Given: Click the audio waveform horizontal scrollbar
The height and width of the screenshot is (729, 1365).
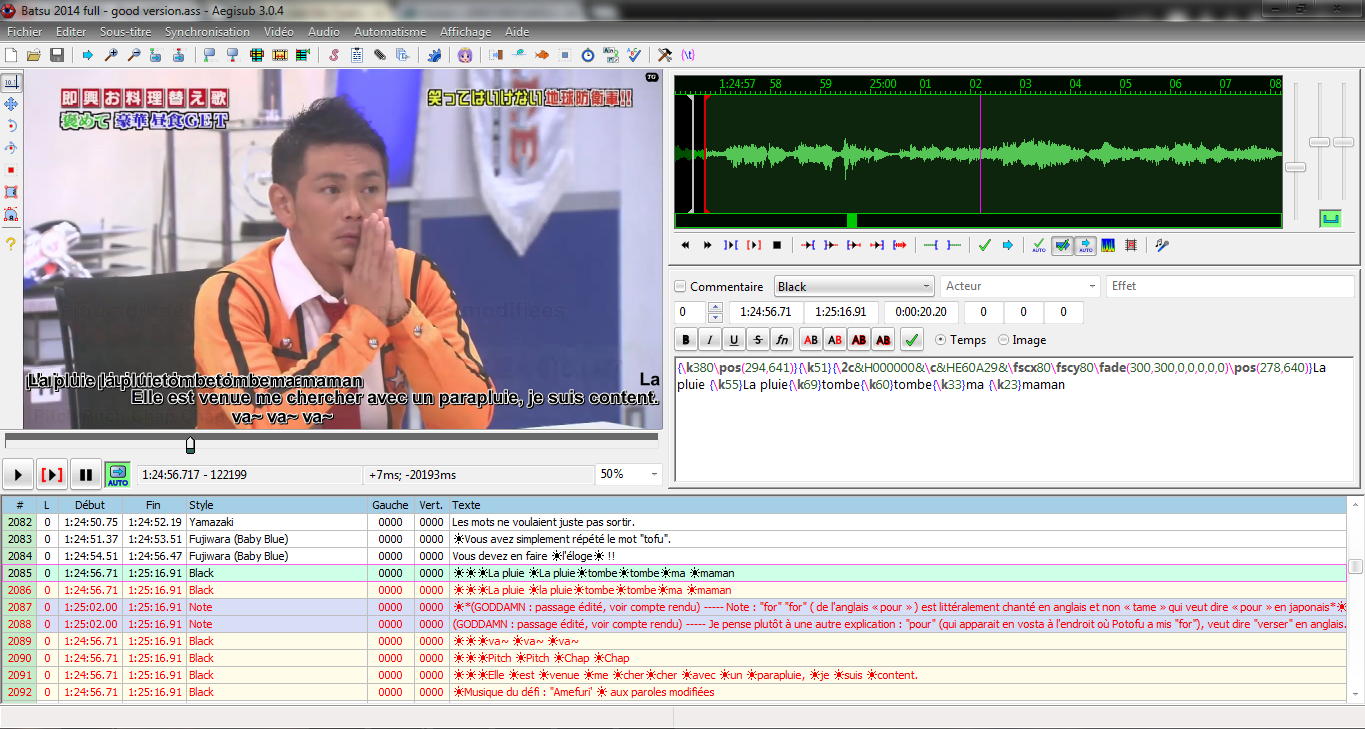Looking at the screenshot, I should [978, 220].
